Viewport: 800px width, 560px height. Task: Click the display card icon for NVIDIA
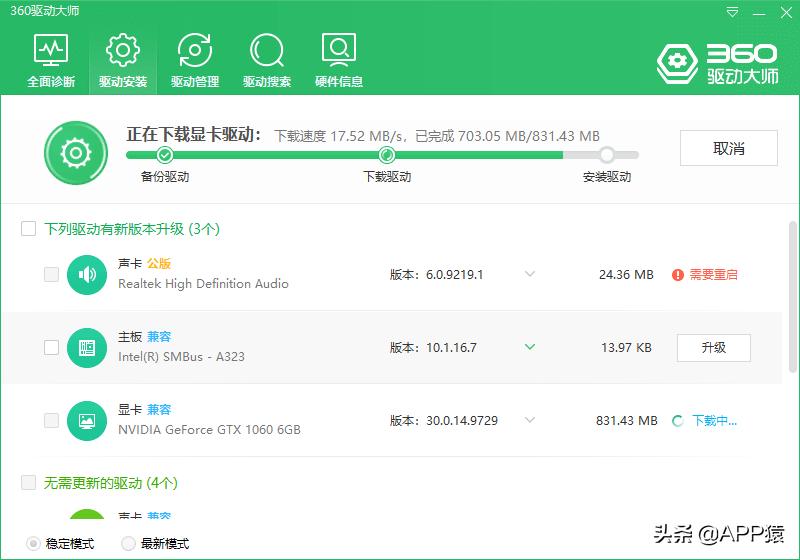[x=87, y=420]
